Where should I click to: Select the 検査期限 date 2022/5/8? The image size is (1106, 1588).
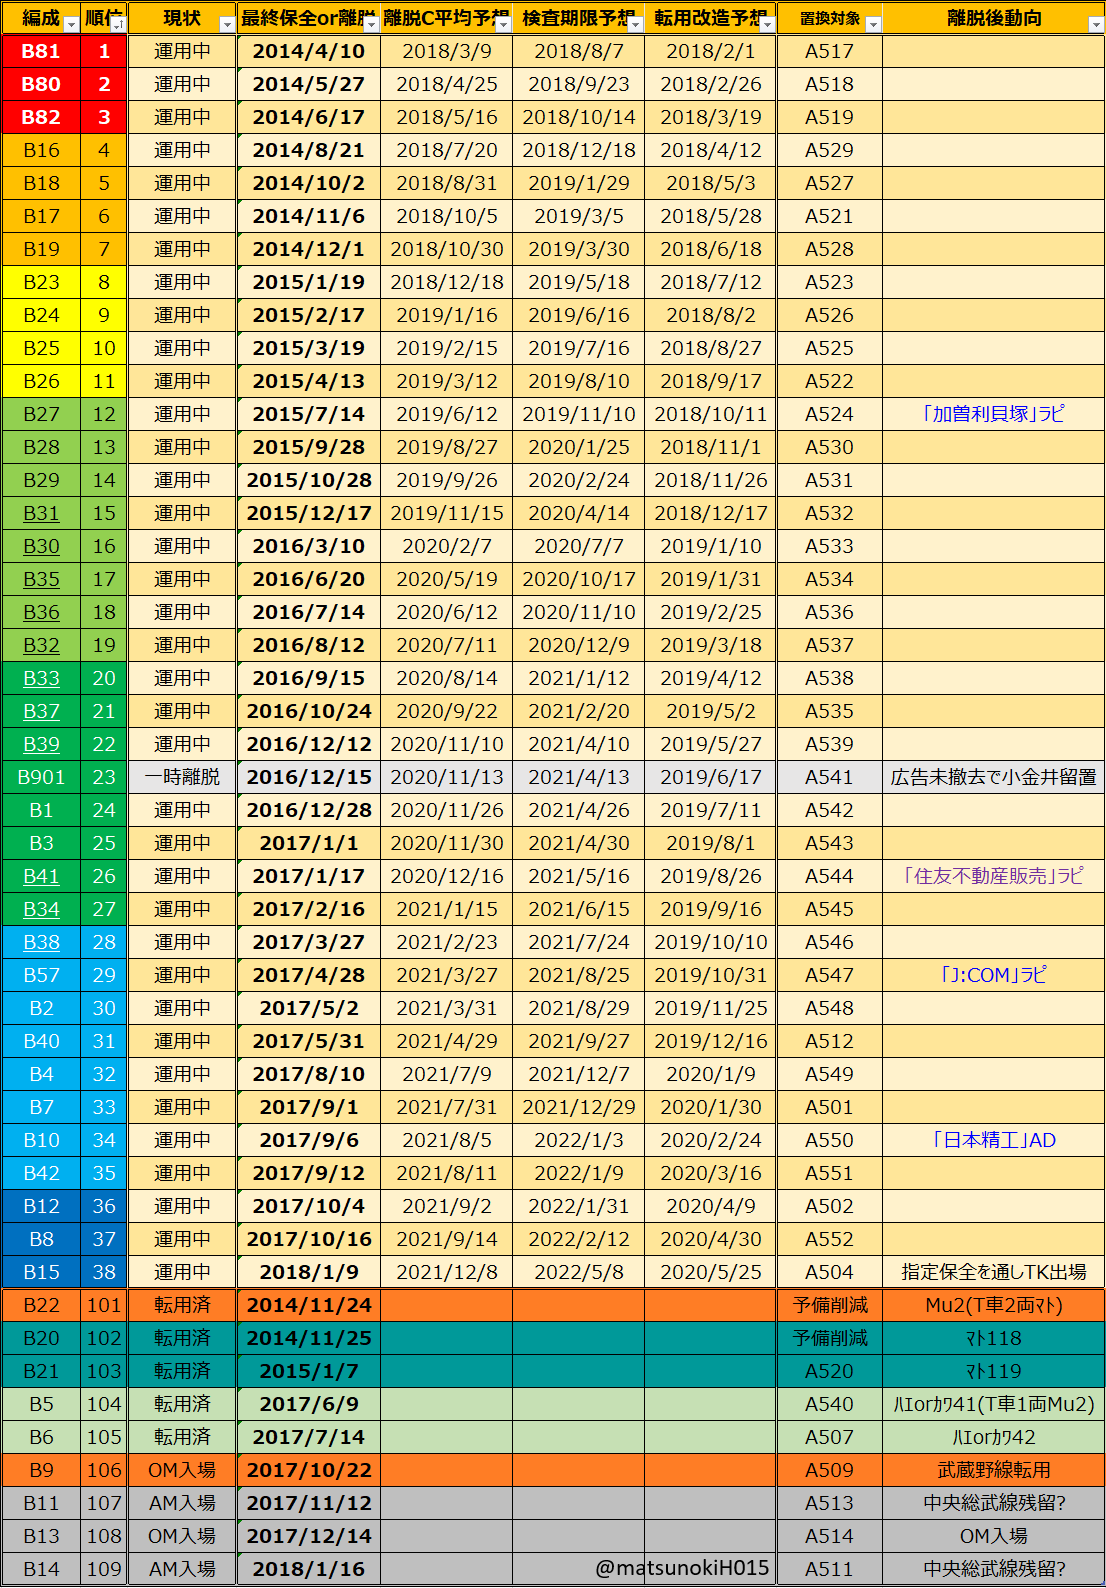[579, 1272]
